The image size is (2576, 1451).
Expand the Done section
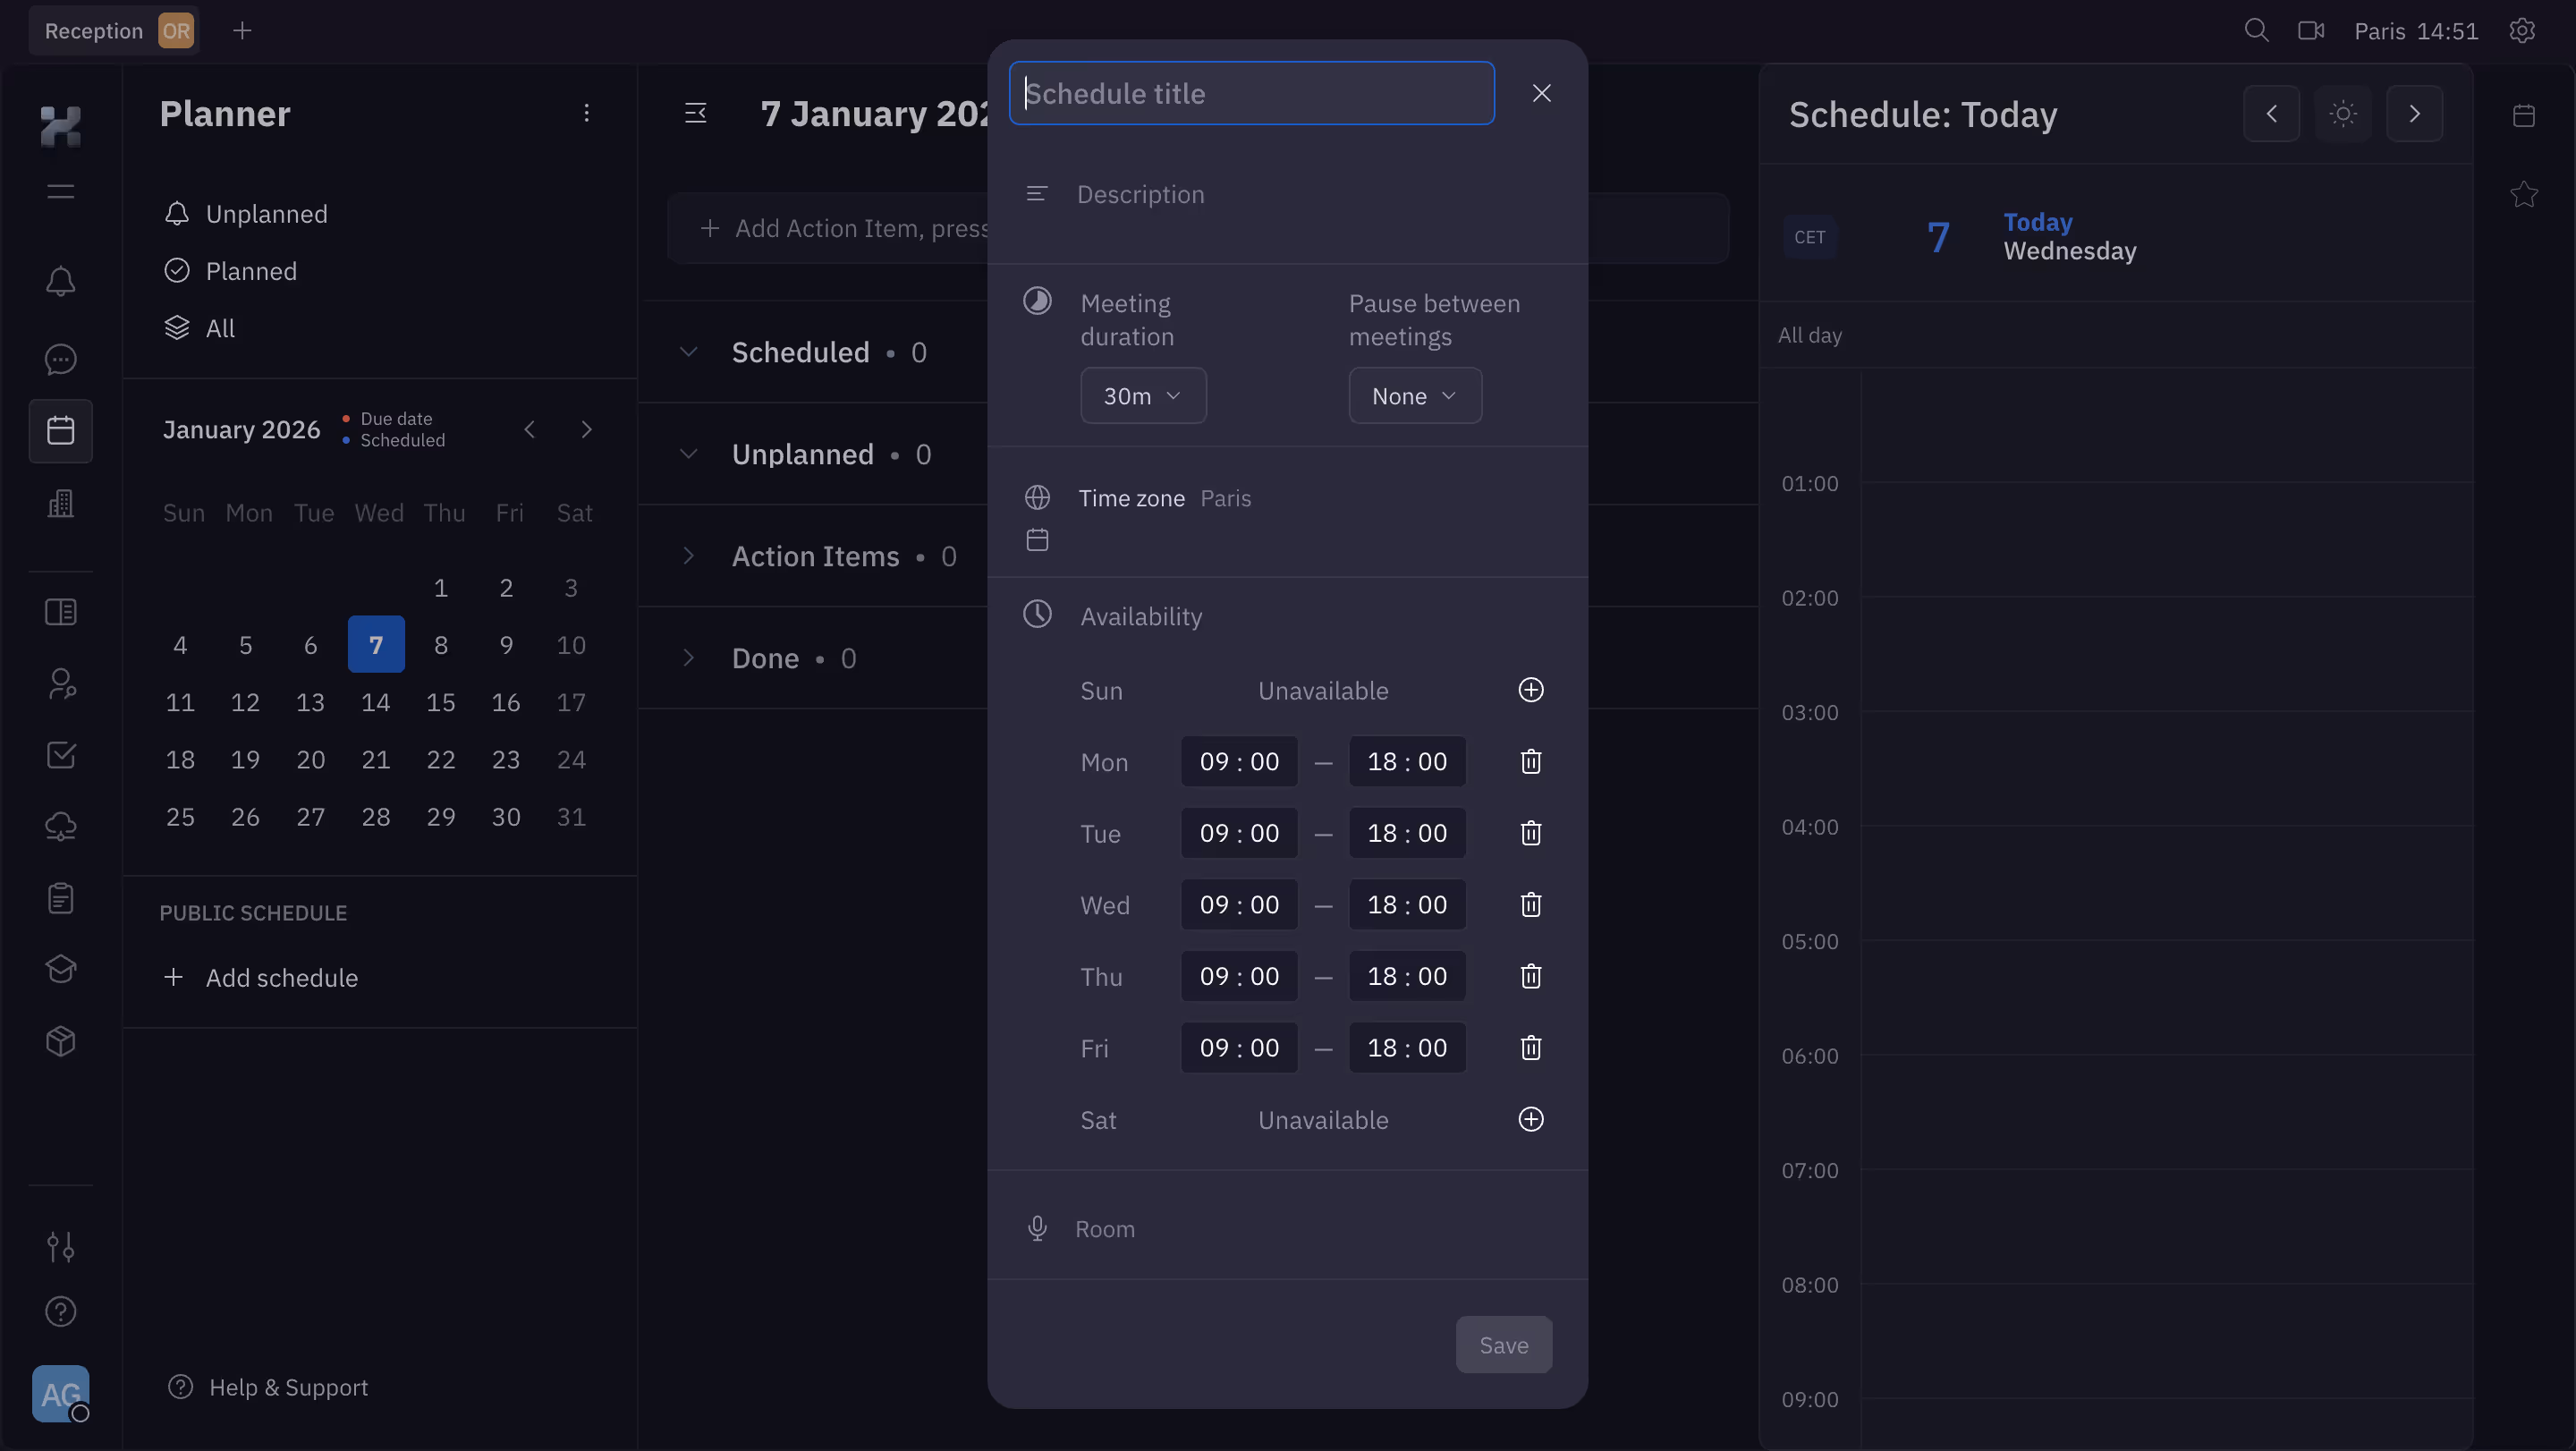click(x=689, y=657)
